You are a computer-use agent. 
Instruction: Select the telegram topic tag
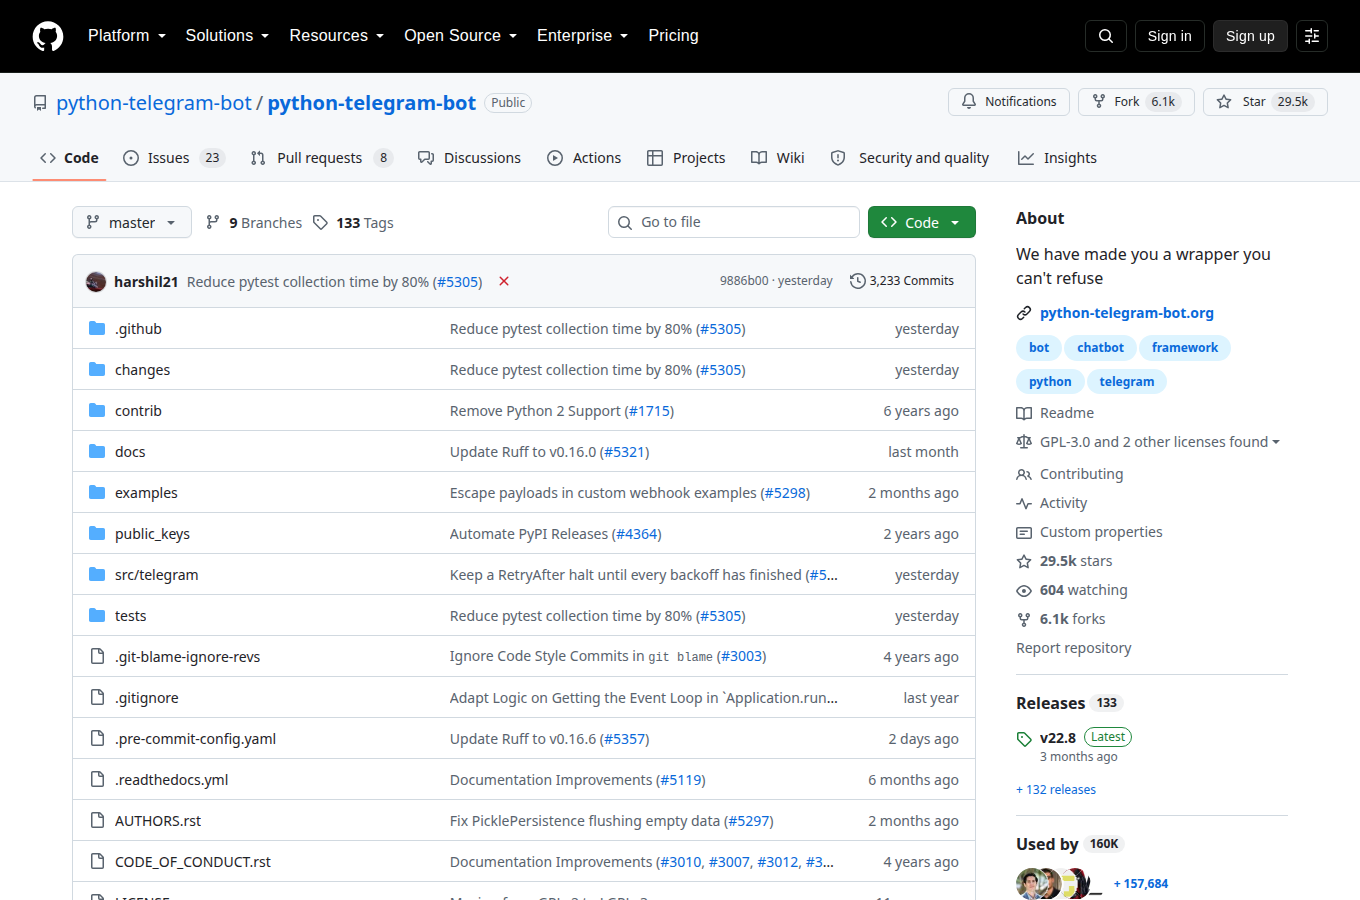point(1127,382)
